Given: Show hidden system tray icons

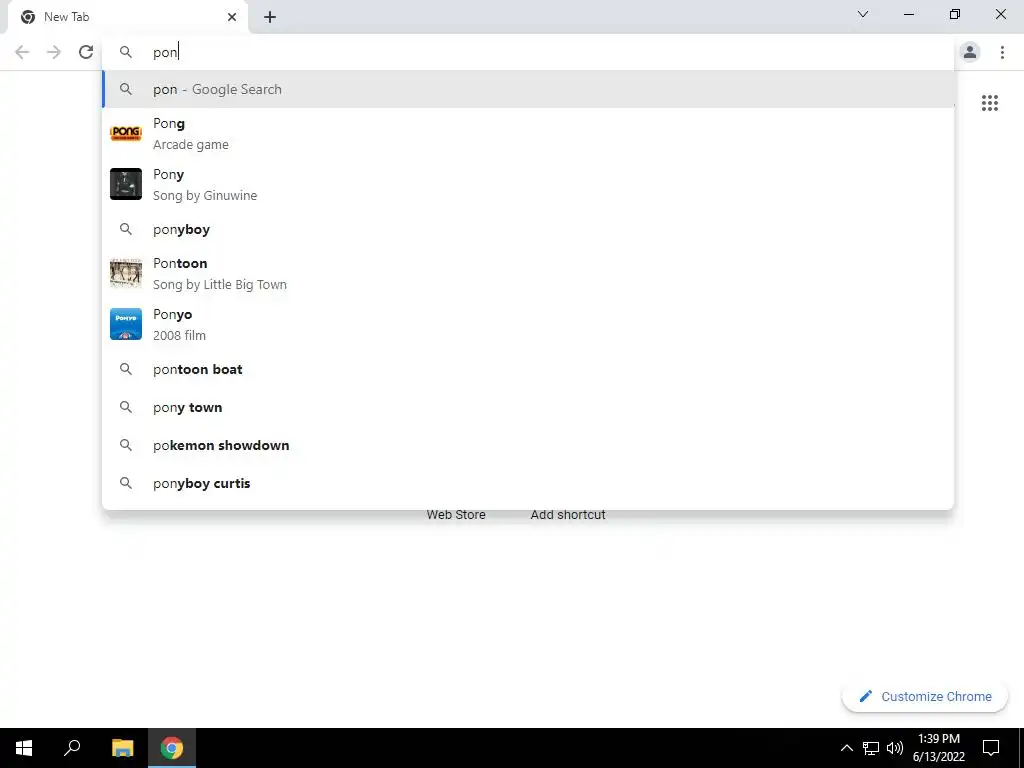Looking at the screenshot, I should (x=846, y=748).
